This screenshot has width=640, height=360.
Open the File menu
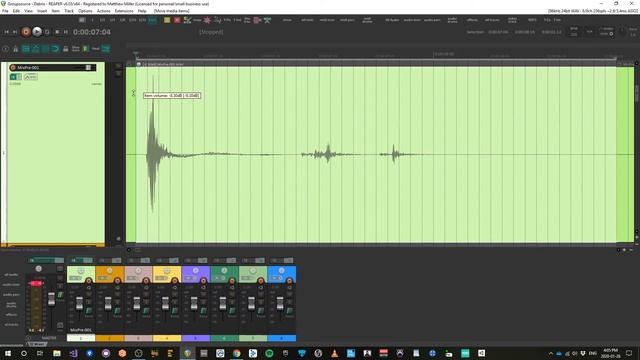click(5, 11)
